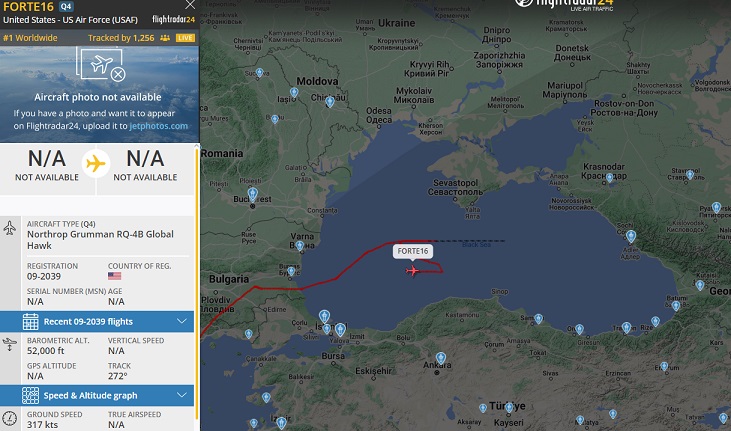Expand Speed & Altitude graph chevron

[182, 395]
